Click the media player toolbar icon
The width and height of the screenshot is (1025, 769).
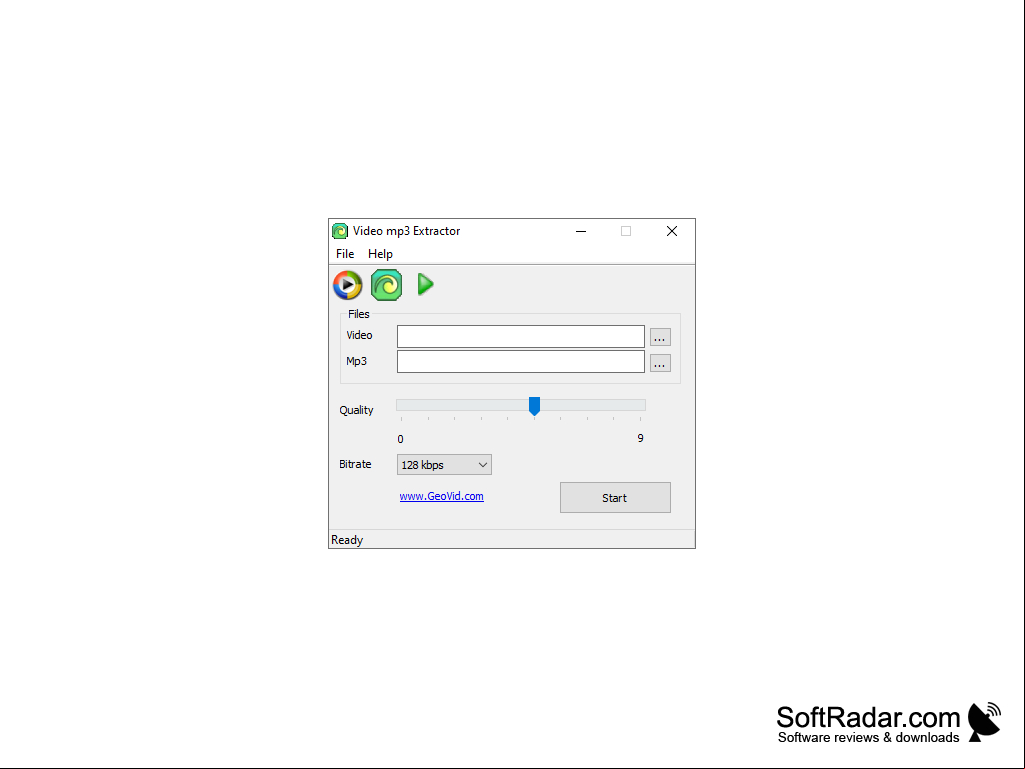pyautogui.click(x=347, y=285)
